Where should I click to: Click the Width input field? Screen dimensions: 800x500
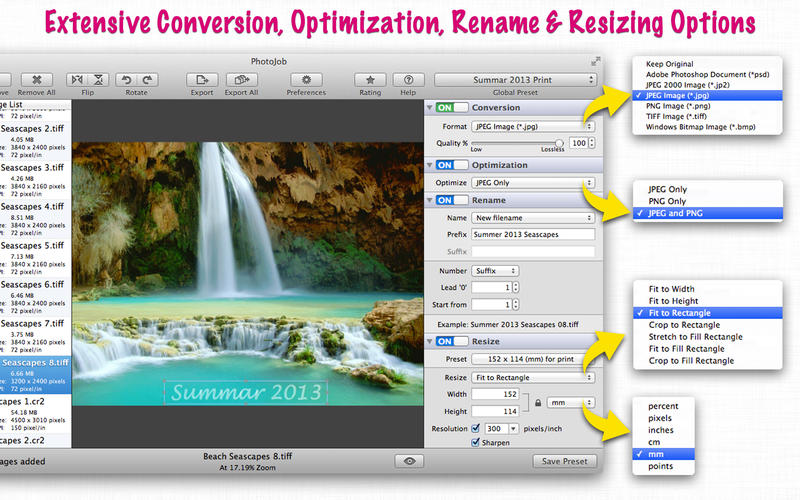[x=495, y=394]
